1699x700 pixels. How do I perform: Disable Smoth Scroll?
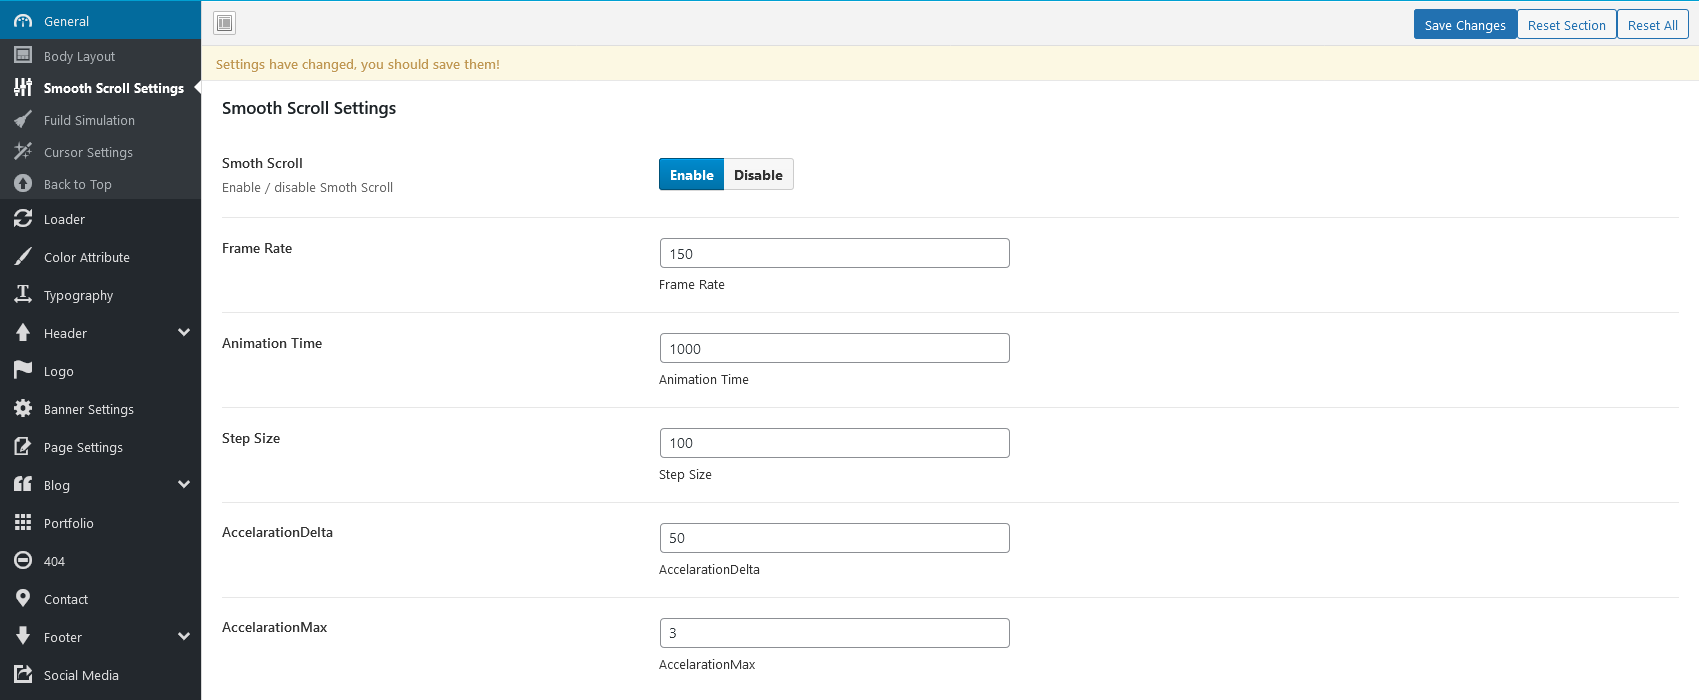click(758, 174)
